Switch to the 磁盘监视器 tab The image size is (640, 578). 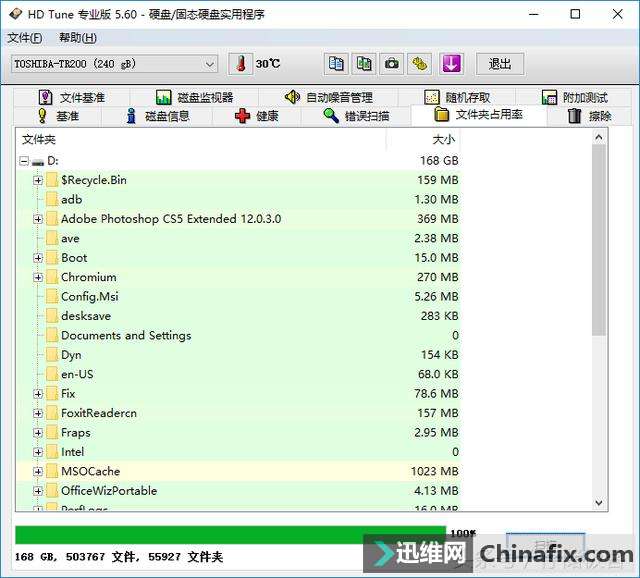click(194, 97)
